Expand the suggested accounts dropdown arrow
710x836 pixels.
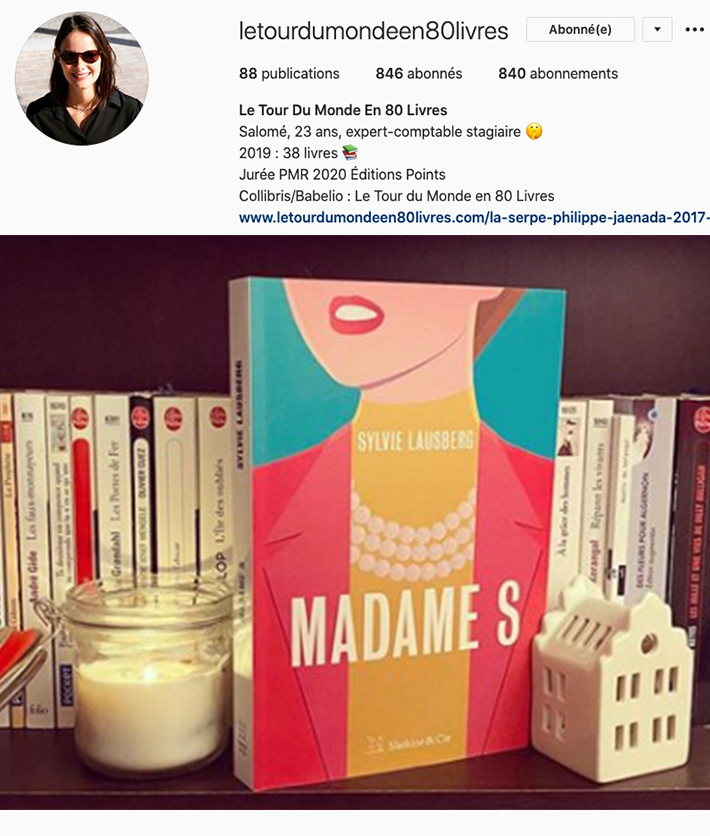point(657,29)
